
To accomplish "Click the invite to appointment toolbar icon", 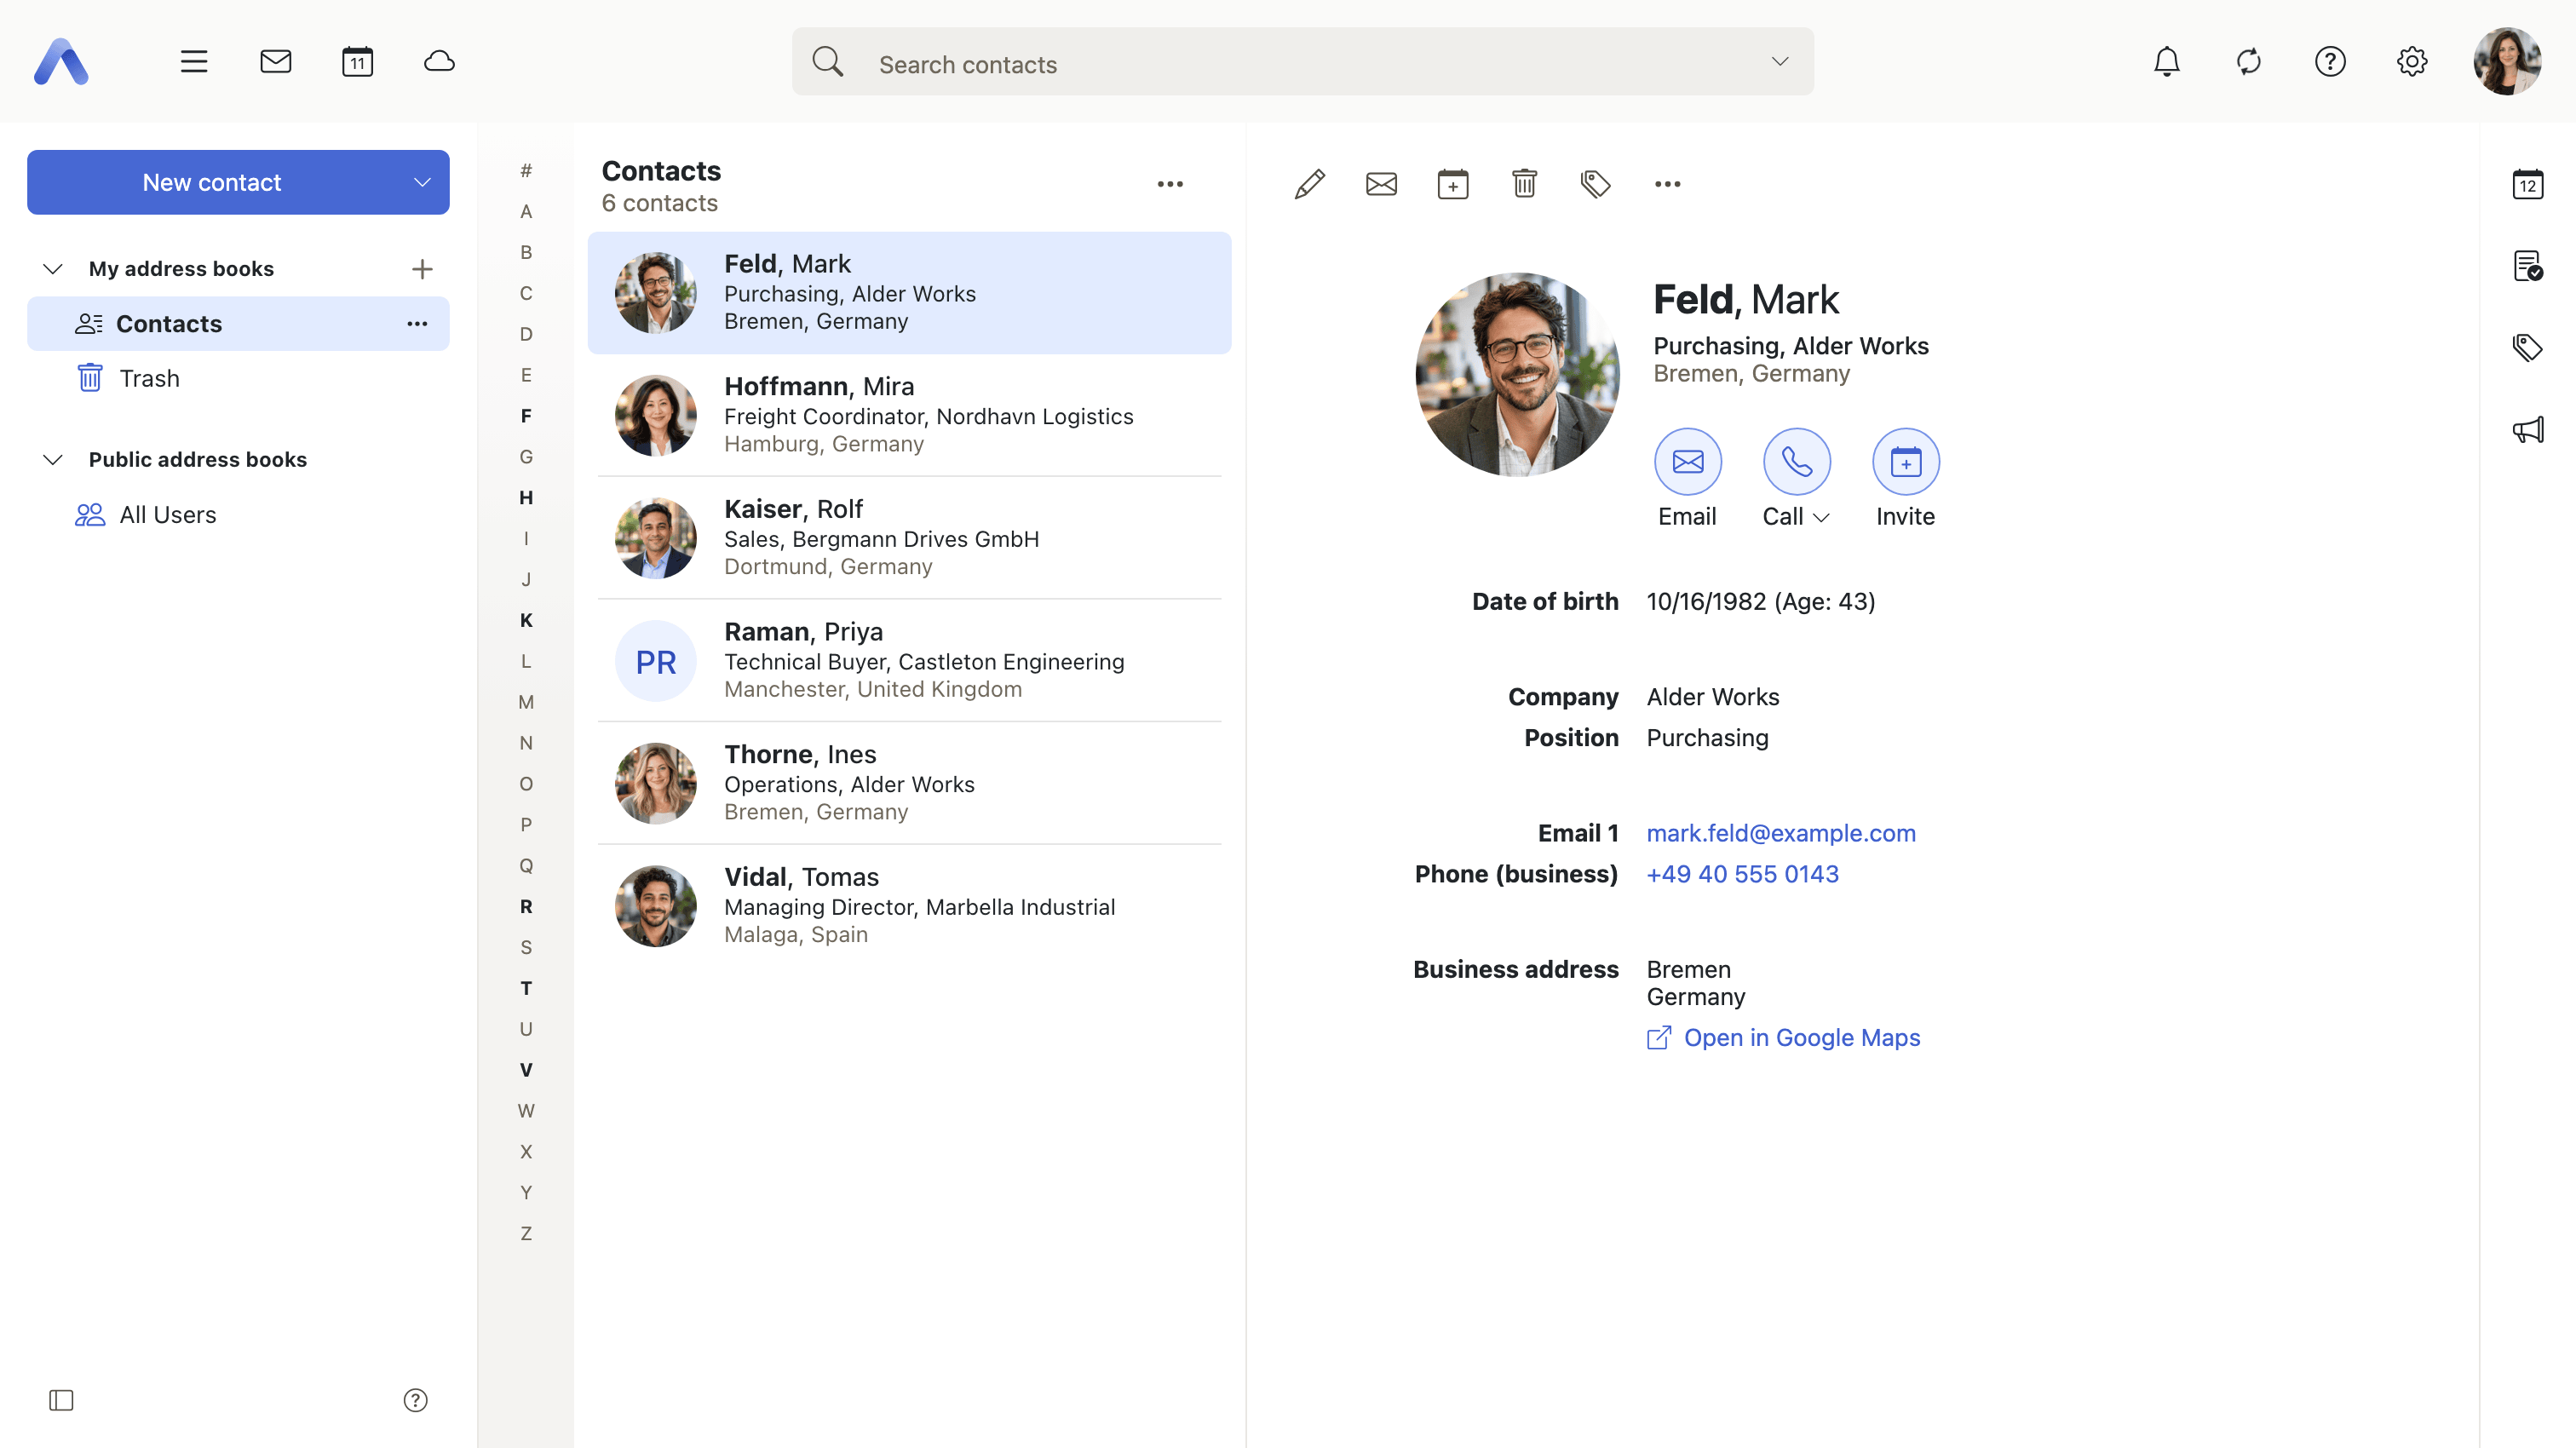I will click(1453, 184).
